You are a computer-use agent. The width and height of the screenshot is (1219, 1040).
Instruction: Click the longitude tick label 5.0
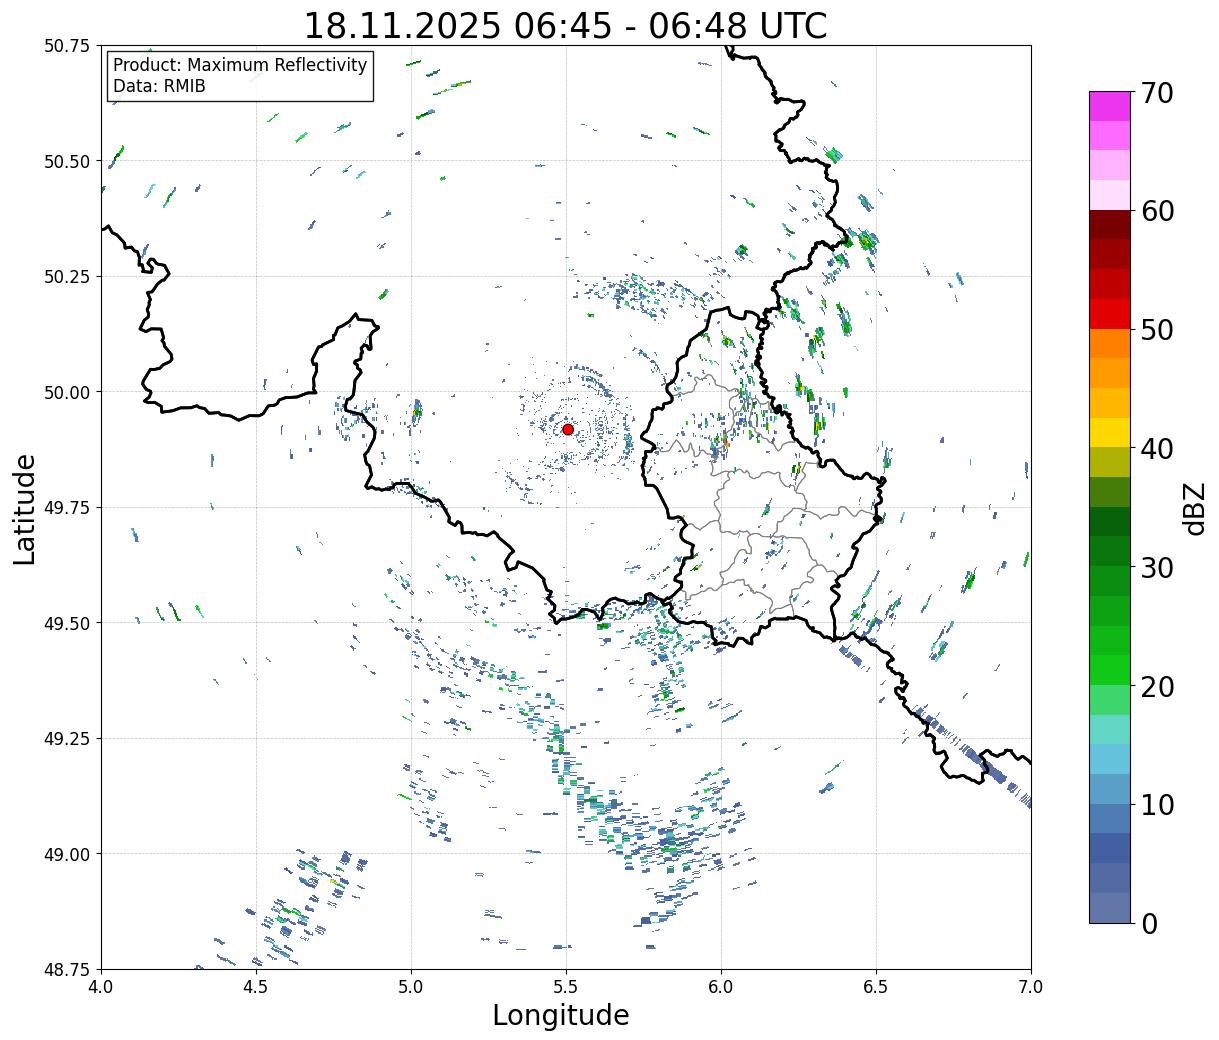411,987
